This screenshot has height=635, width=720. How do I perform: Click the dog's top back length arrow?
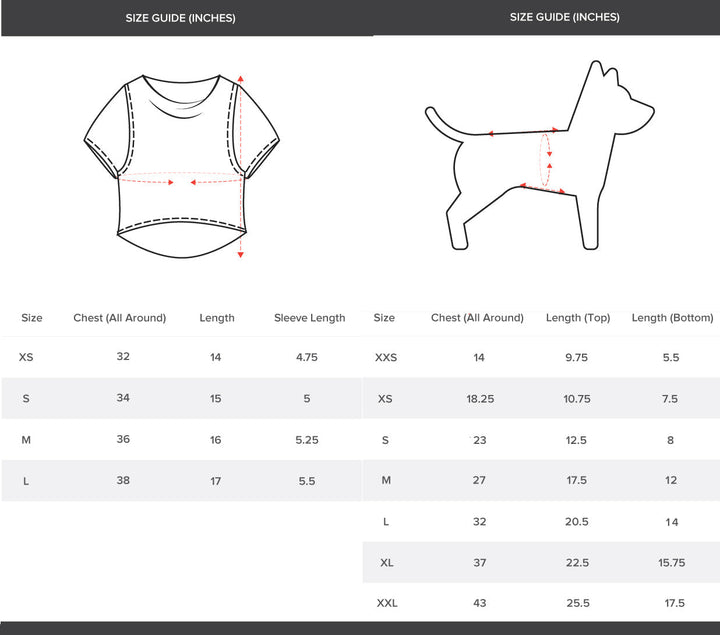[523, 131]
